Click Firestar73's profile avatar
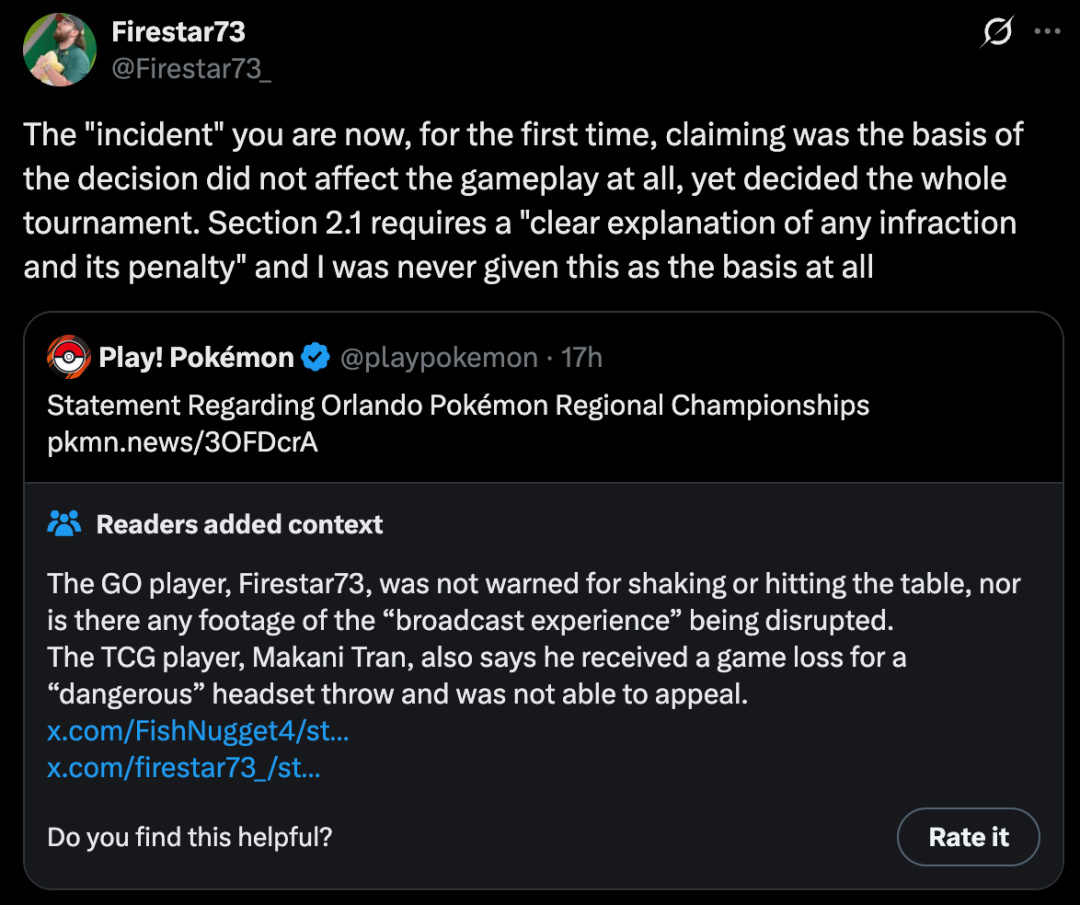1080x905 pixels. [60, 50]
